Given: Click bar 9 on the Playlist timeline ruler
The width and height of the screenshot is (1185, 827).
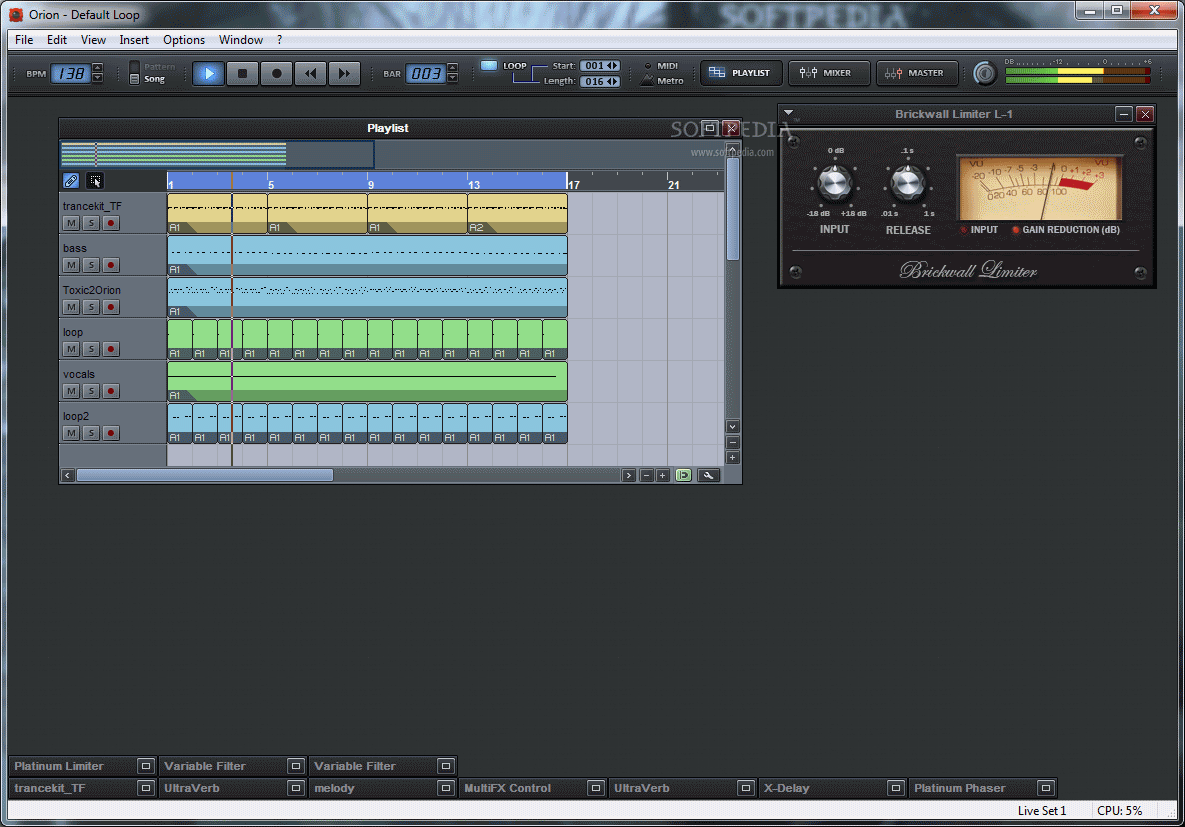Looking at the screenshot, I should pyautogui.click(x=370, y=184).
